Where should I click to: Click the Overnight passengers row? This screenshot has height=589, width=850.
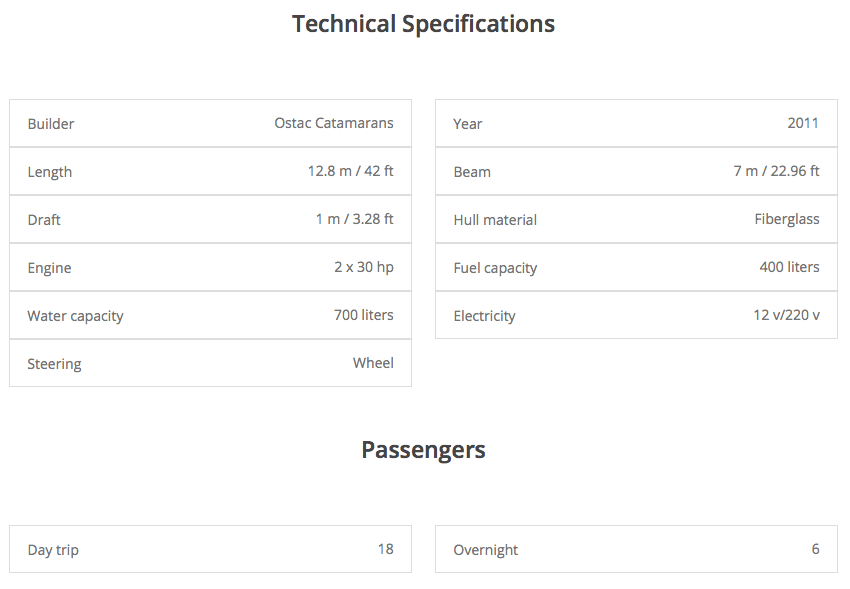point(636,549)
